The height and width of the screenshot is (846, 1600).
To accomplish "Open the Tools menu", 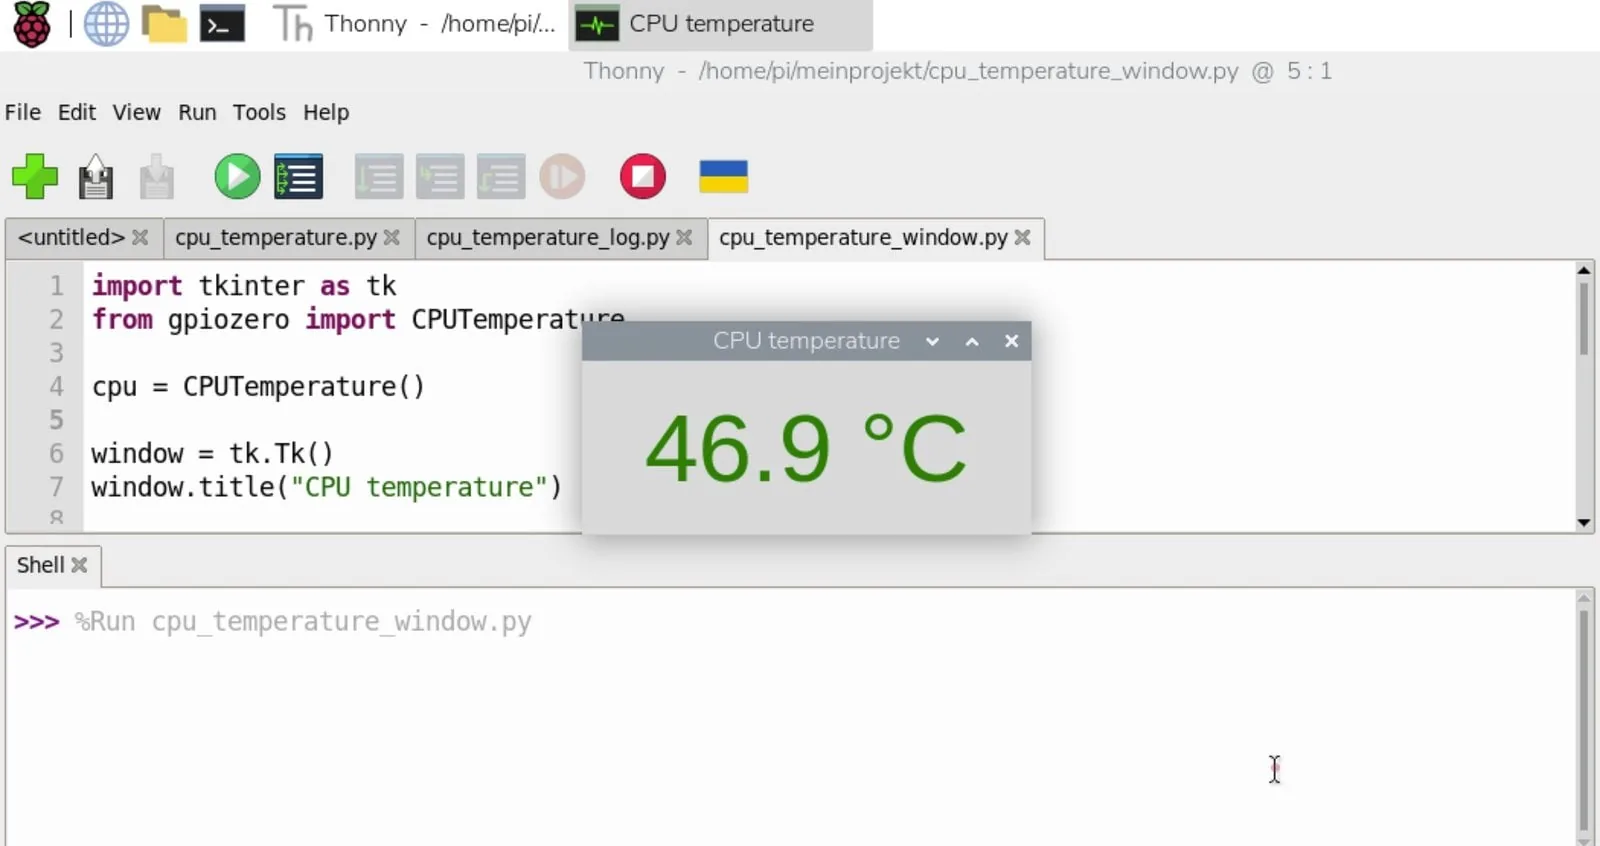I will (259, 112).
